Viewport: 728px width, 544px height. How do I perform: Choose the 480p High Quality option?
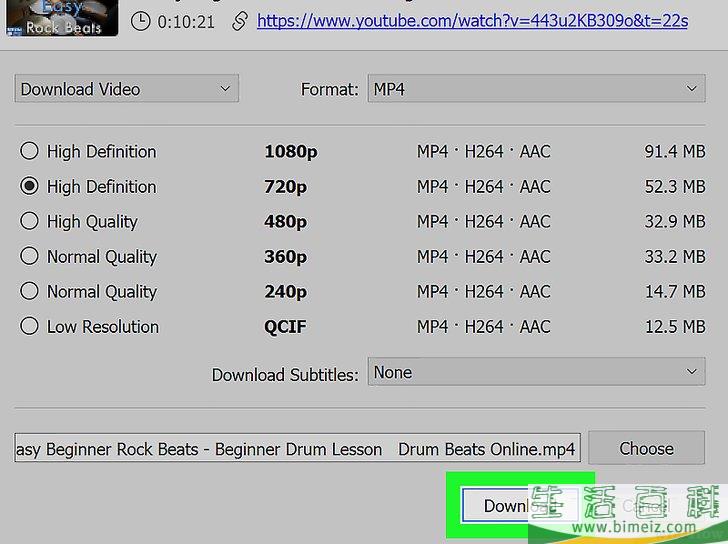tap(30, 221)
